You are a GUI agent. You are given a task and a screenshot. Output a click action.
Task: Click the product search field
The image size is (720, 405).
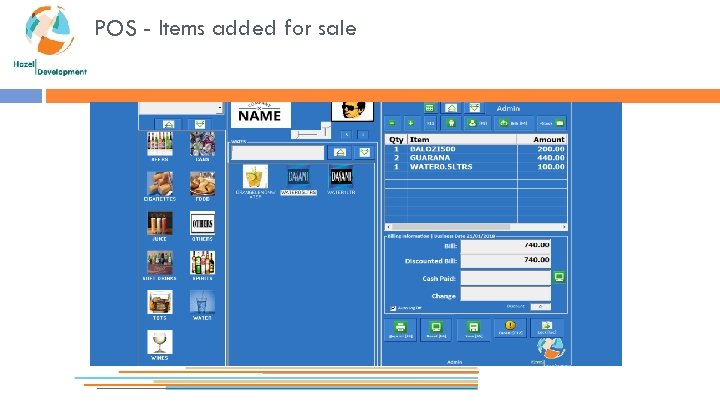(x=278, y=153)
